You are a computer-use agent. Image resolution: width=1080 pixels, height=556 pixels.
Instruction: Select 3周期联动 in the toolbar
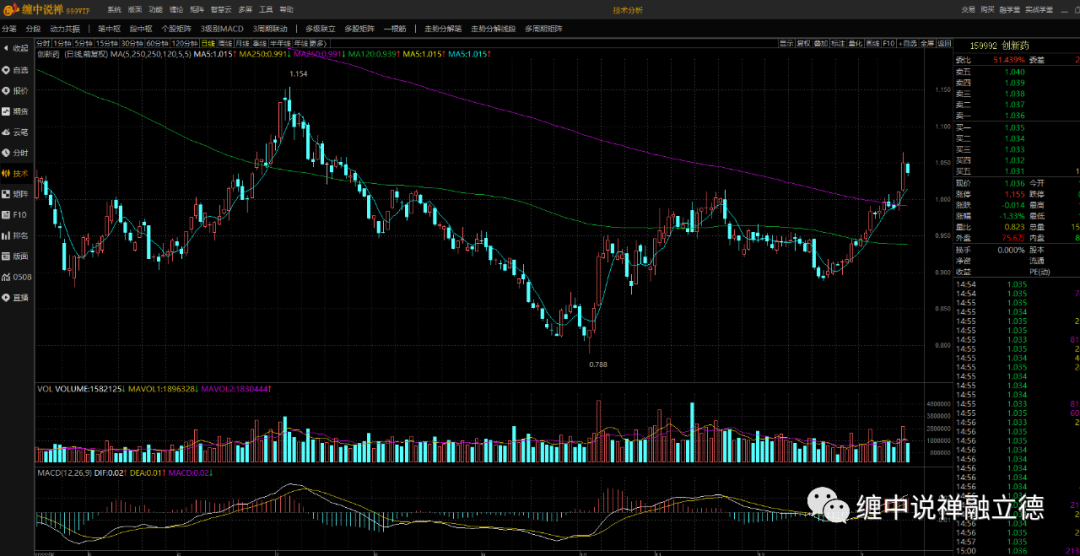270,29
